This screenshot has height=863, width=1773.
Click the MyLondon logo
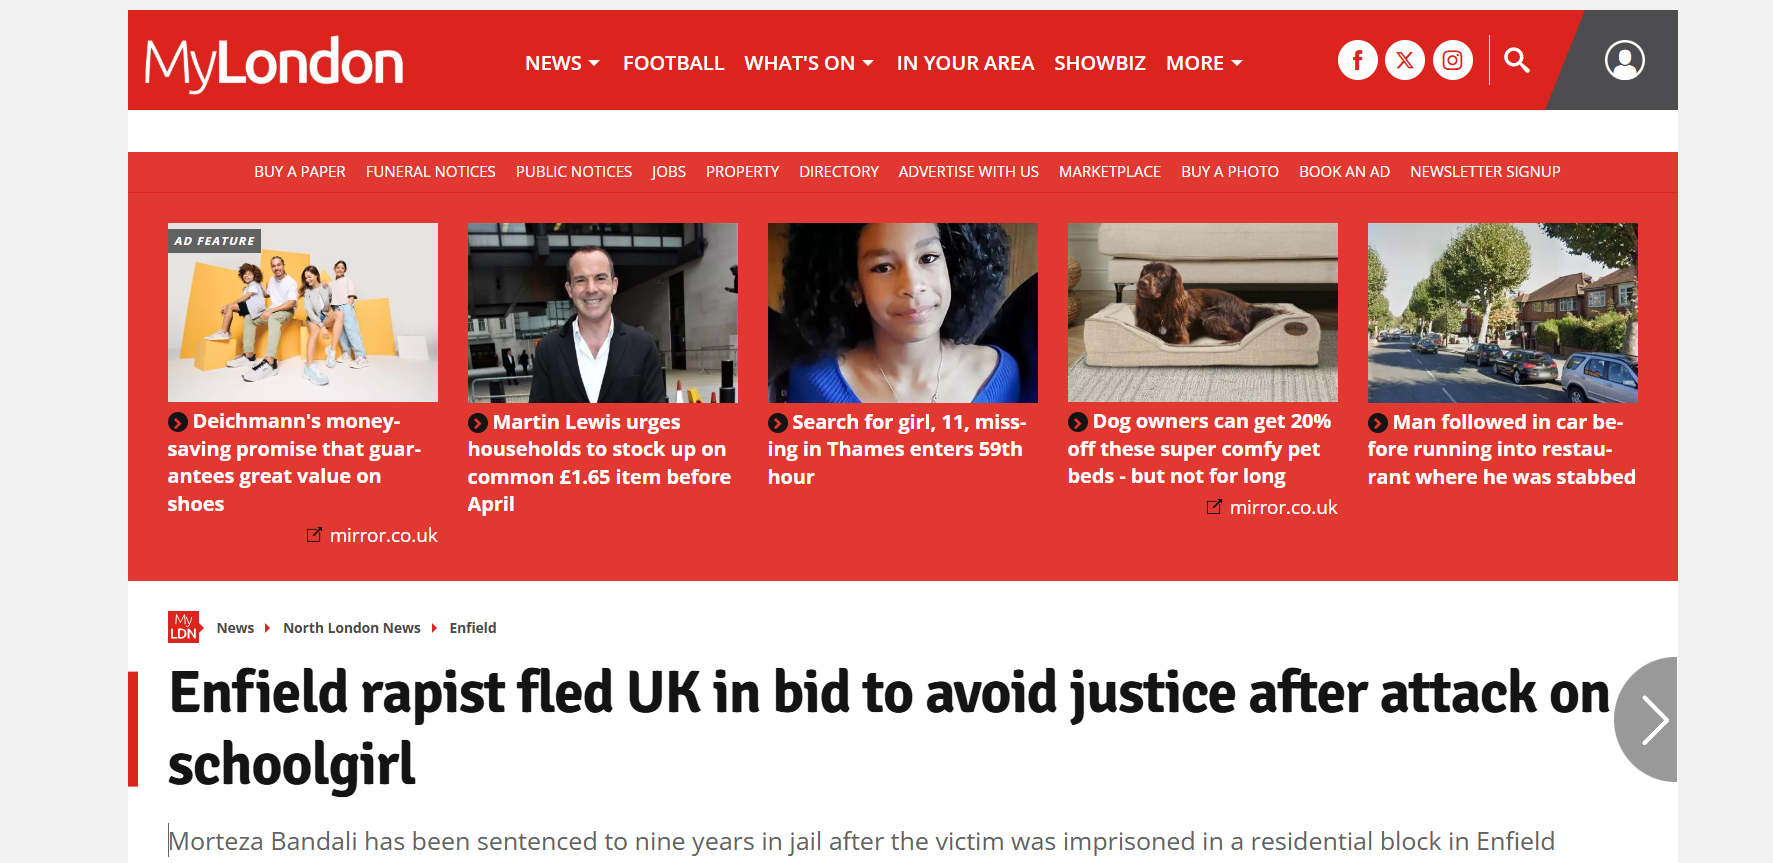pos(274,63)
